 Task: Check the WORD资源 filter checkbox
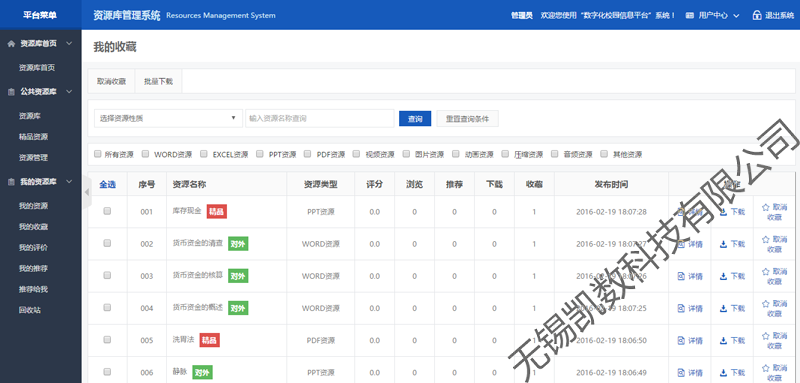pyautogui.click(x=145, y=154)
